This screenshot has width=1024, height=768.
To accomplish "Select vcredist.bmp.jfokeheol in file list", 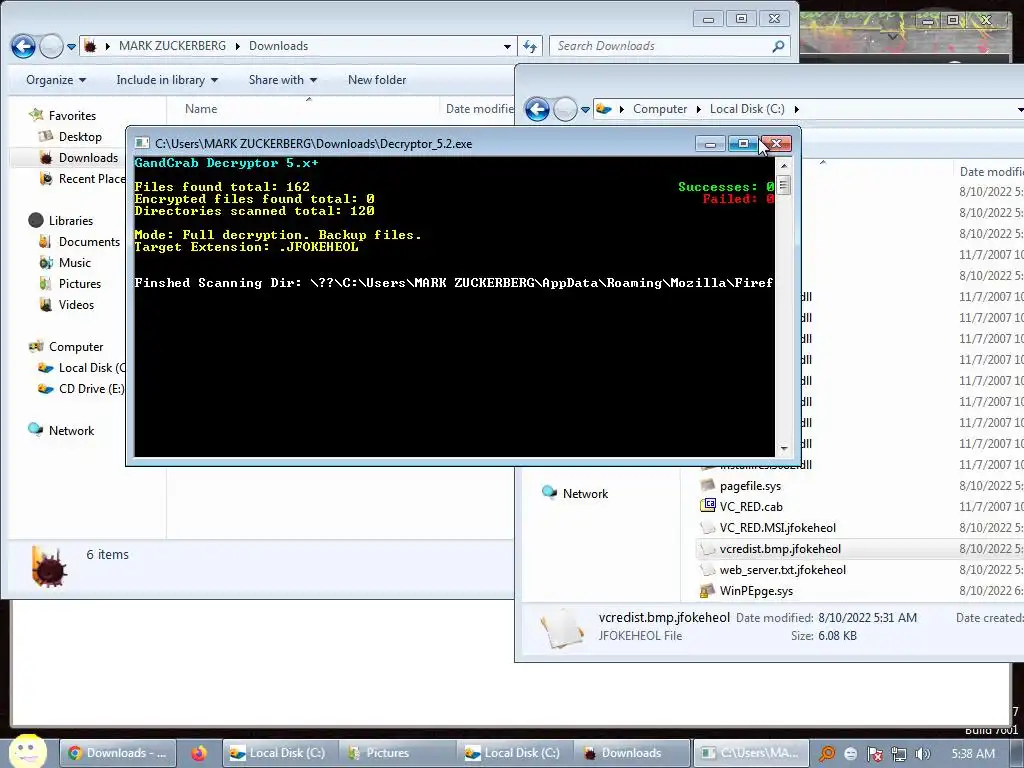I will 780,549.
